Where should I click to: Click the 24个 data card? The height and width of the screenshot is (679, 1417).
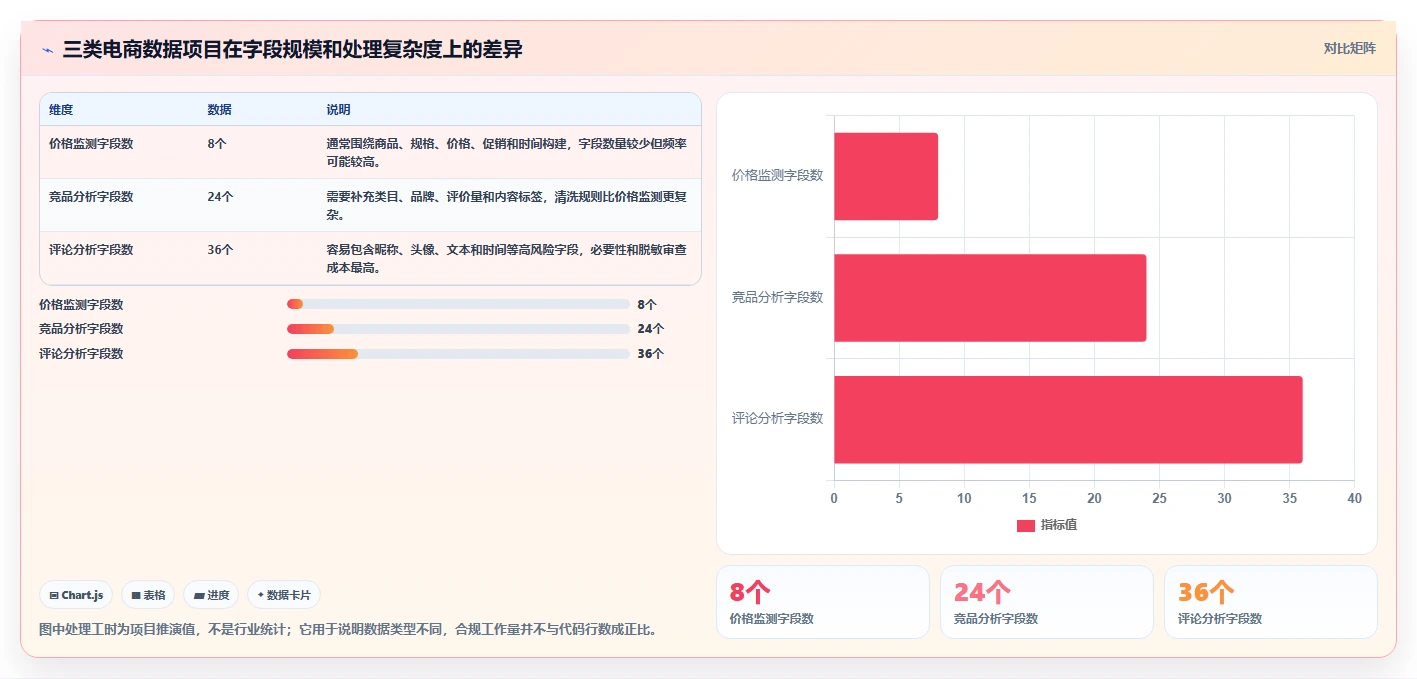[x=1047, y=602]
